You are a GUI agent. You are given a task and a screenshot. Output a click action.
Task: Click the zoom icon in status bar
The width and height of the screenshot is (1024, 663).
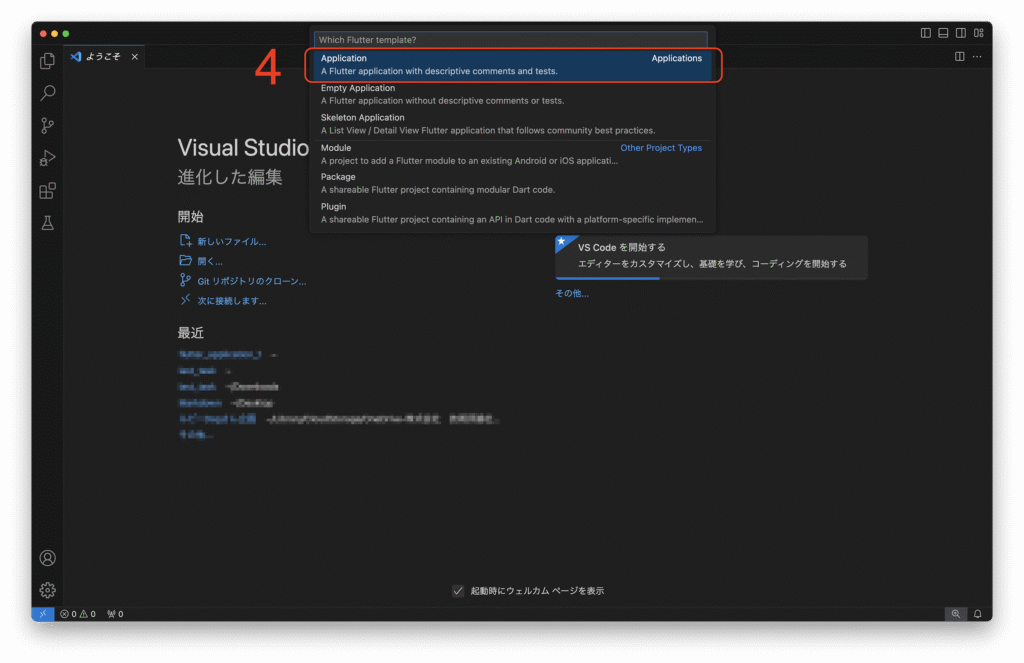pos(955,614)
